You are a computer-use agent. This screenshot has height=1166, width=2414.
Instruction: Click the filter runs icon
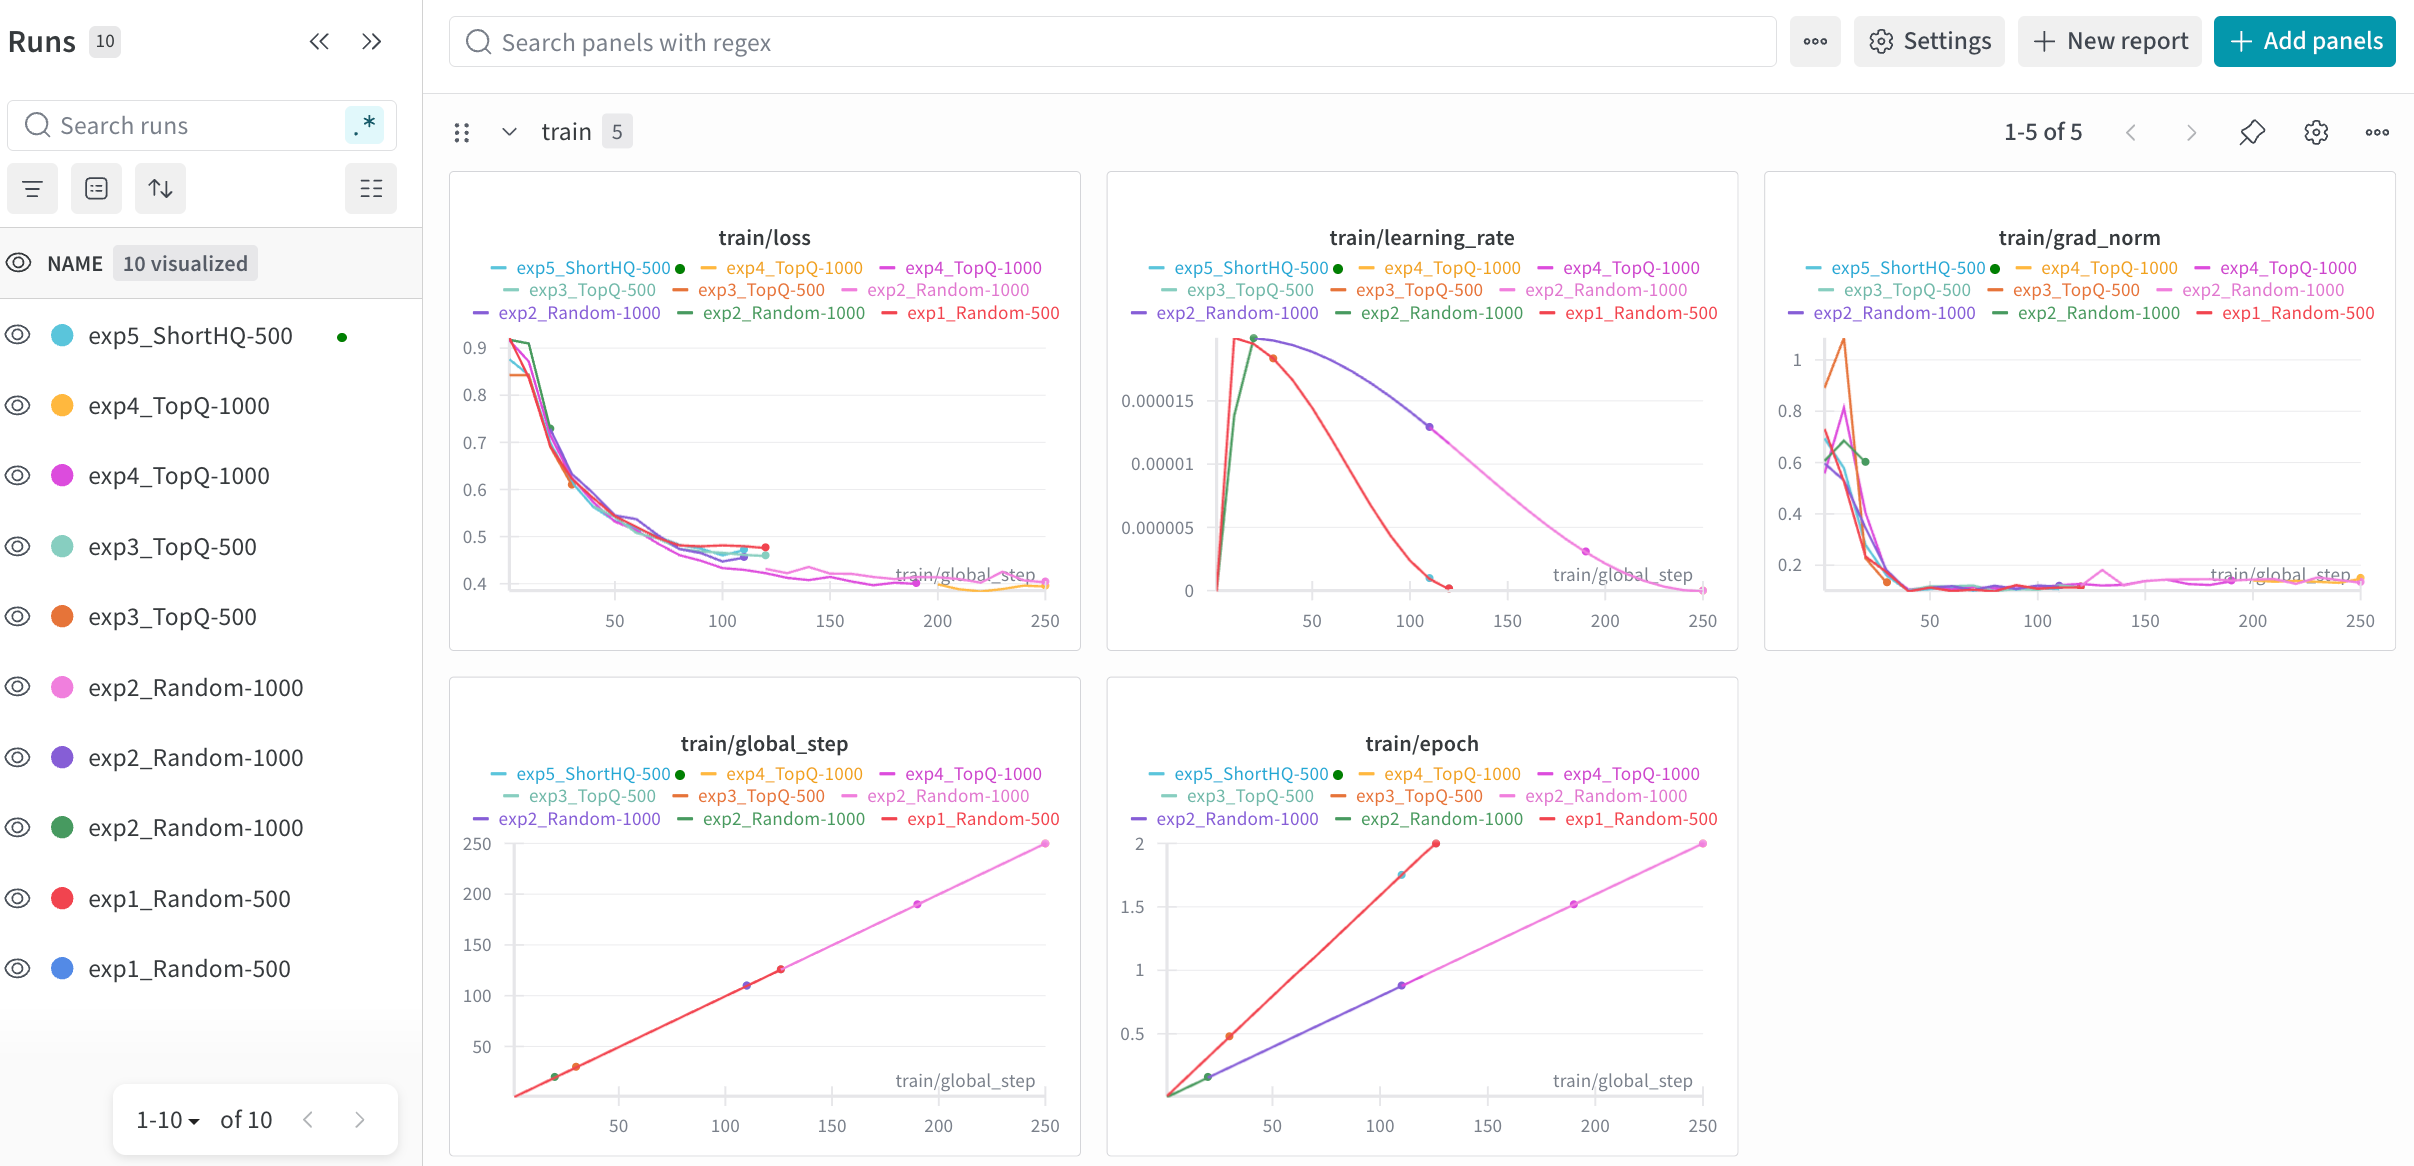[32, 189]
